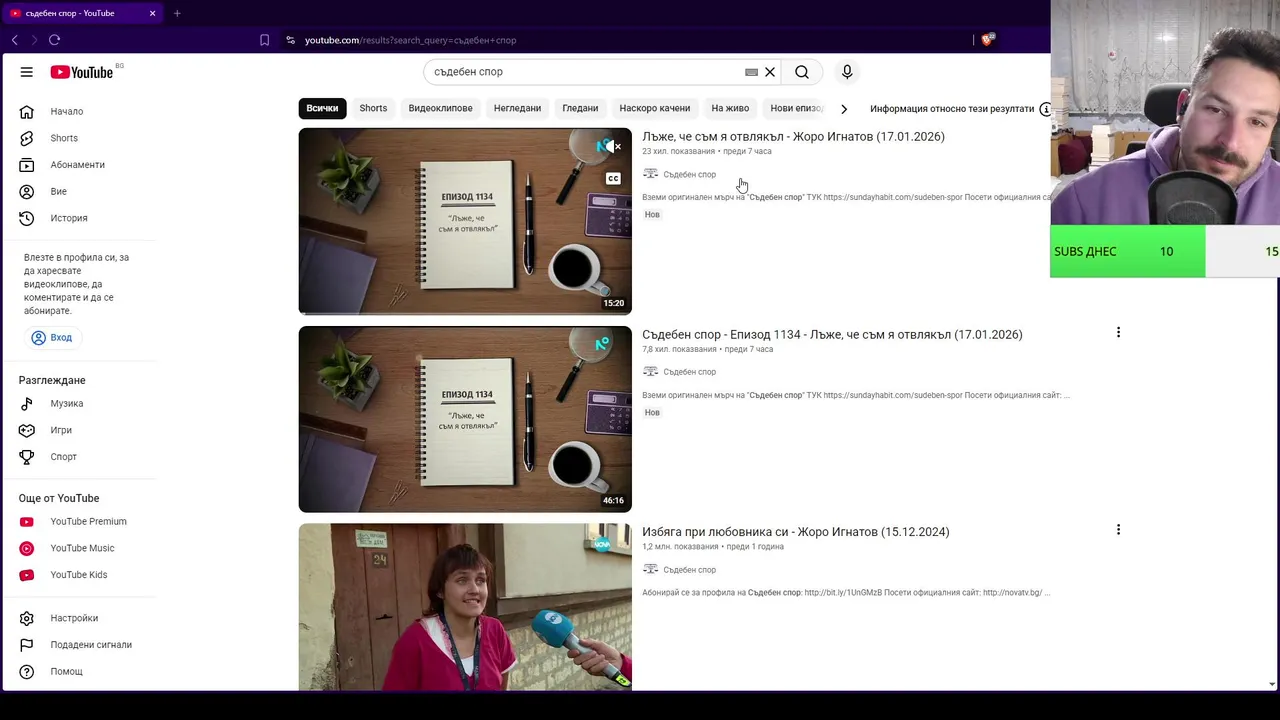Reload the page with browser refresh button

[54, 40]
